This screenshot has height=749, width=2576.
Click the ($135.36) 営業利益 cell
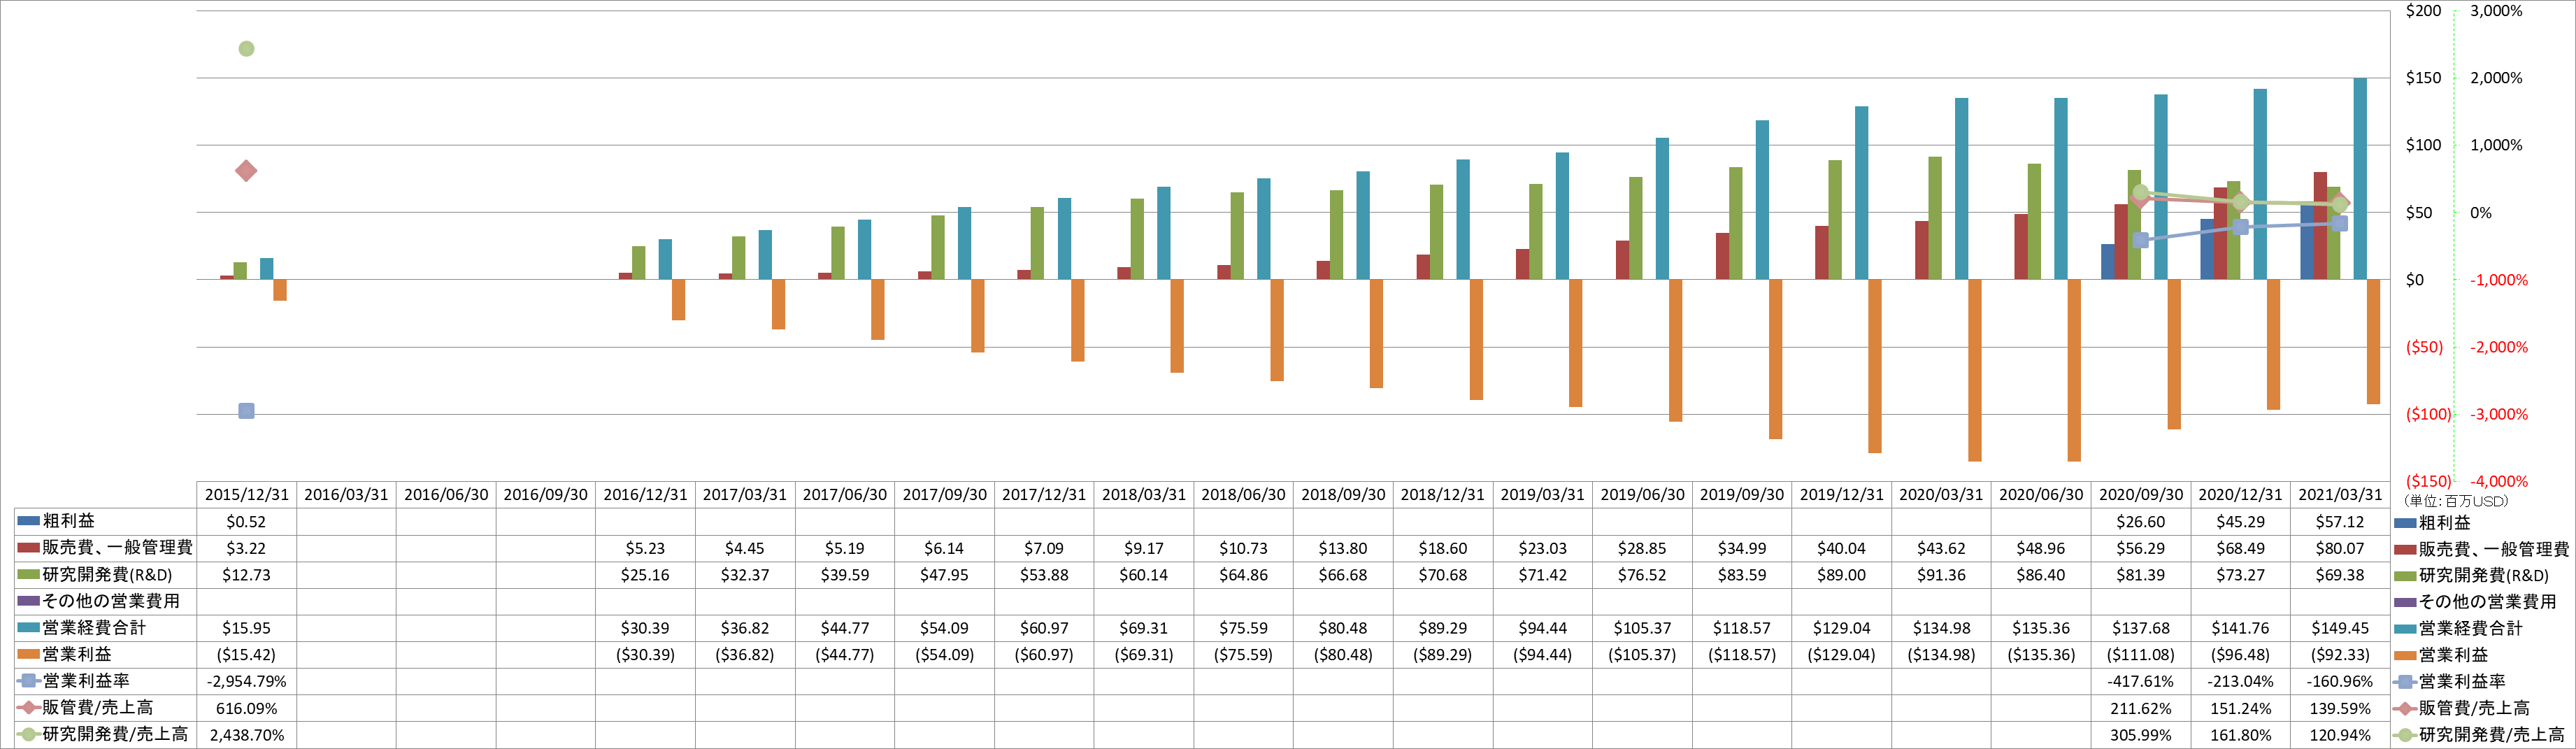pyautogui.click(x=2040, y=655)
